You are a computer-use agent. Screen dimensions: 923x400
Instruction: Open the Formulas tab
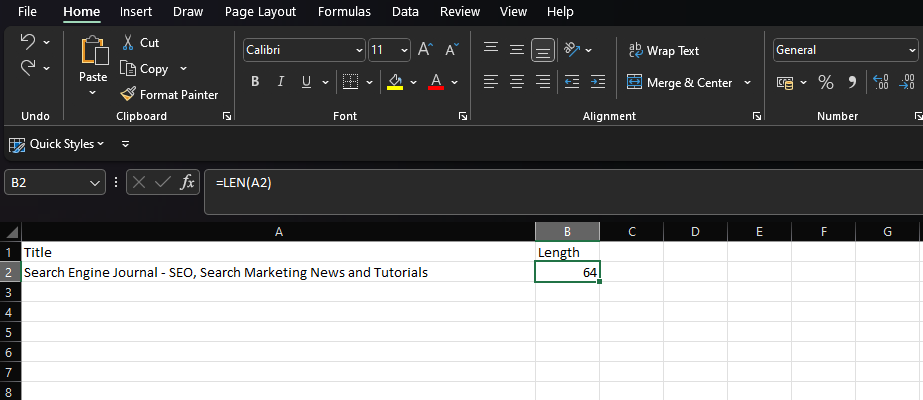[x=344, y=12]
